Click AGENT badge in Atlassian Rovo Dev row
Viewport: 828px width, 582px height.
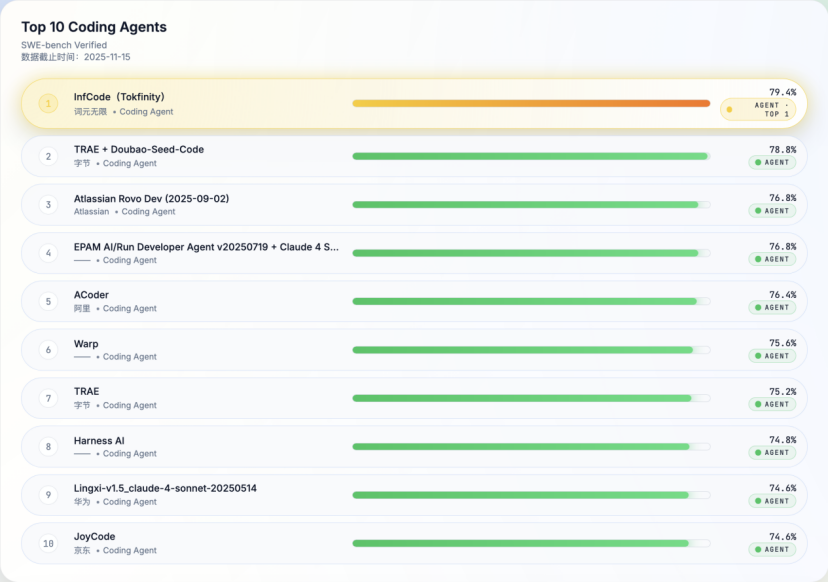(772, 211)
